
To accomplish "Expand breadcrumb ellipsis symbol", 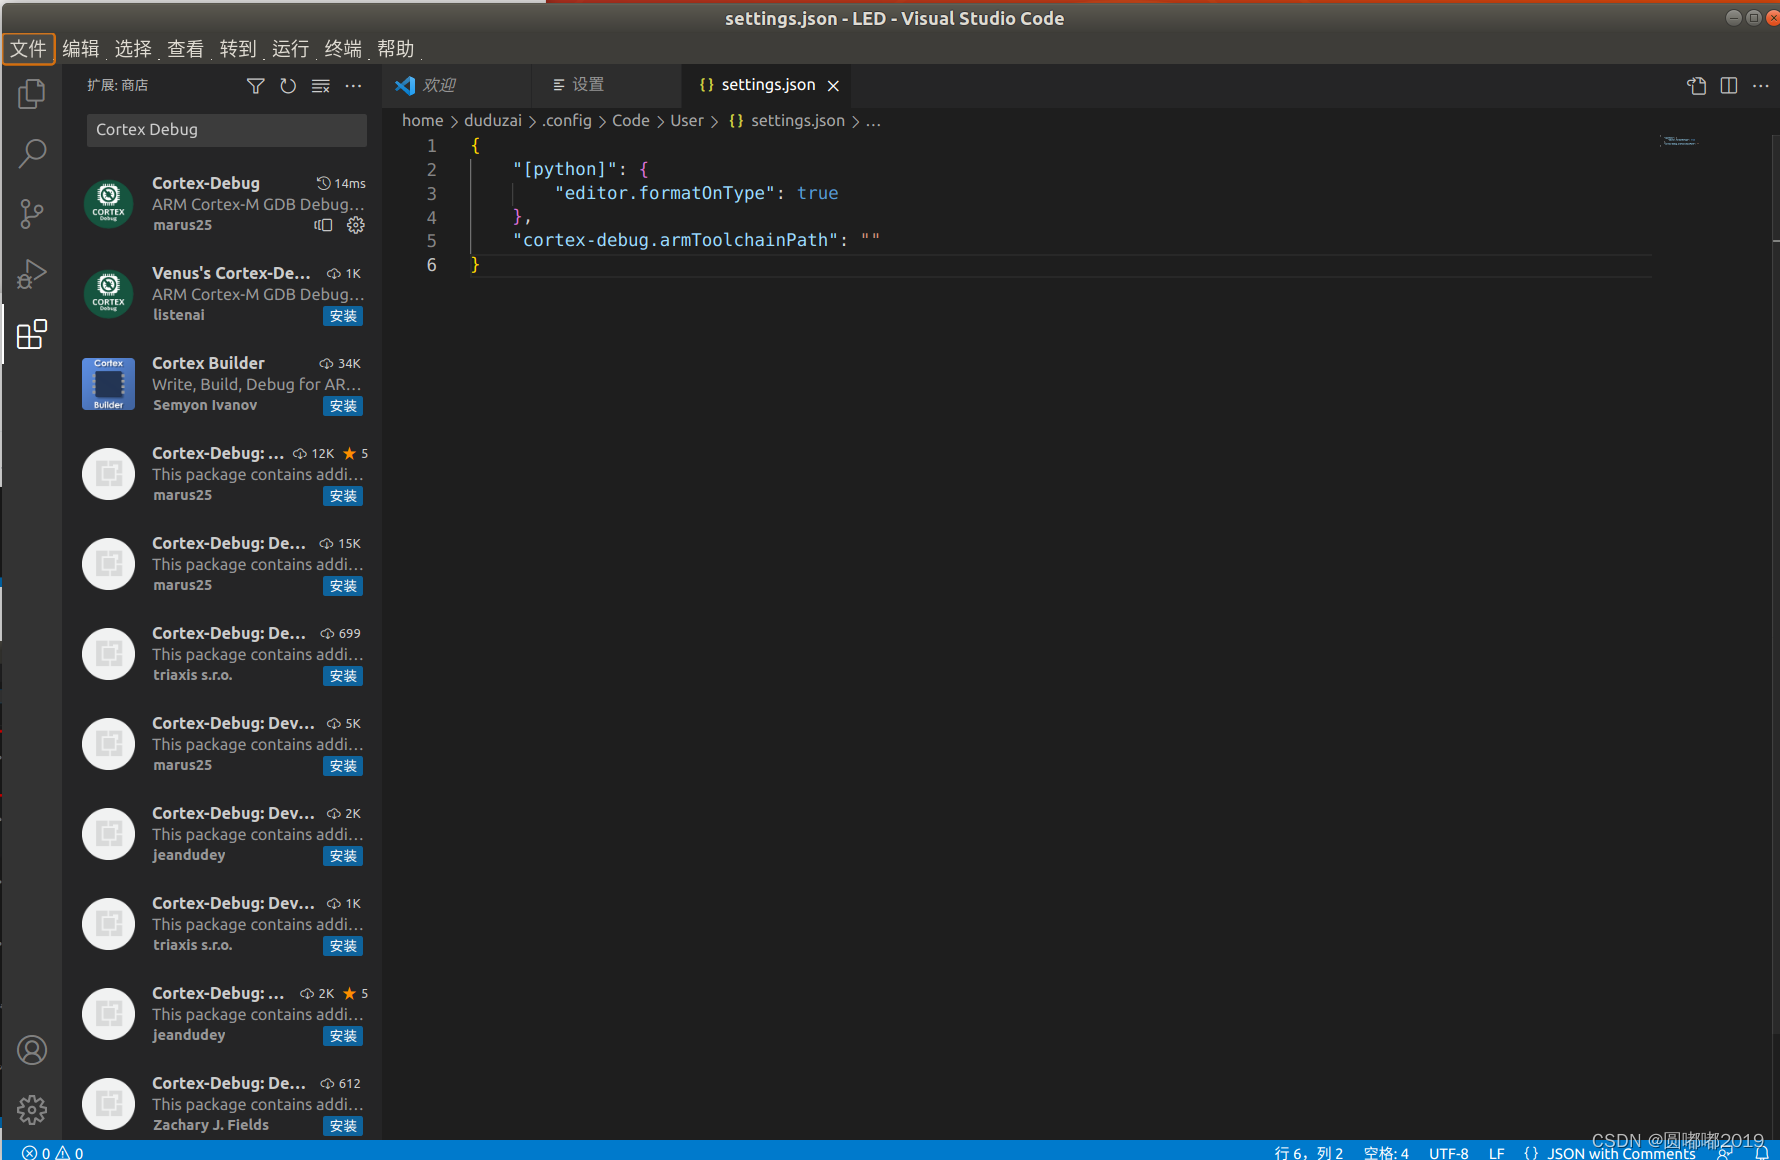I will coord(873,121).
